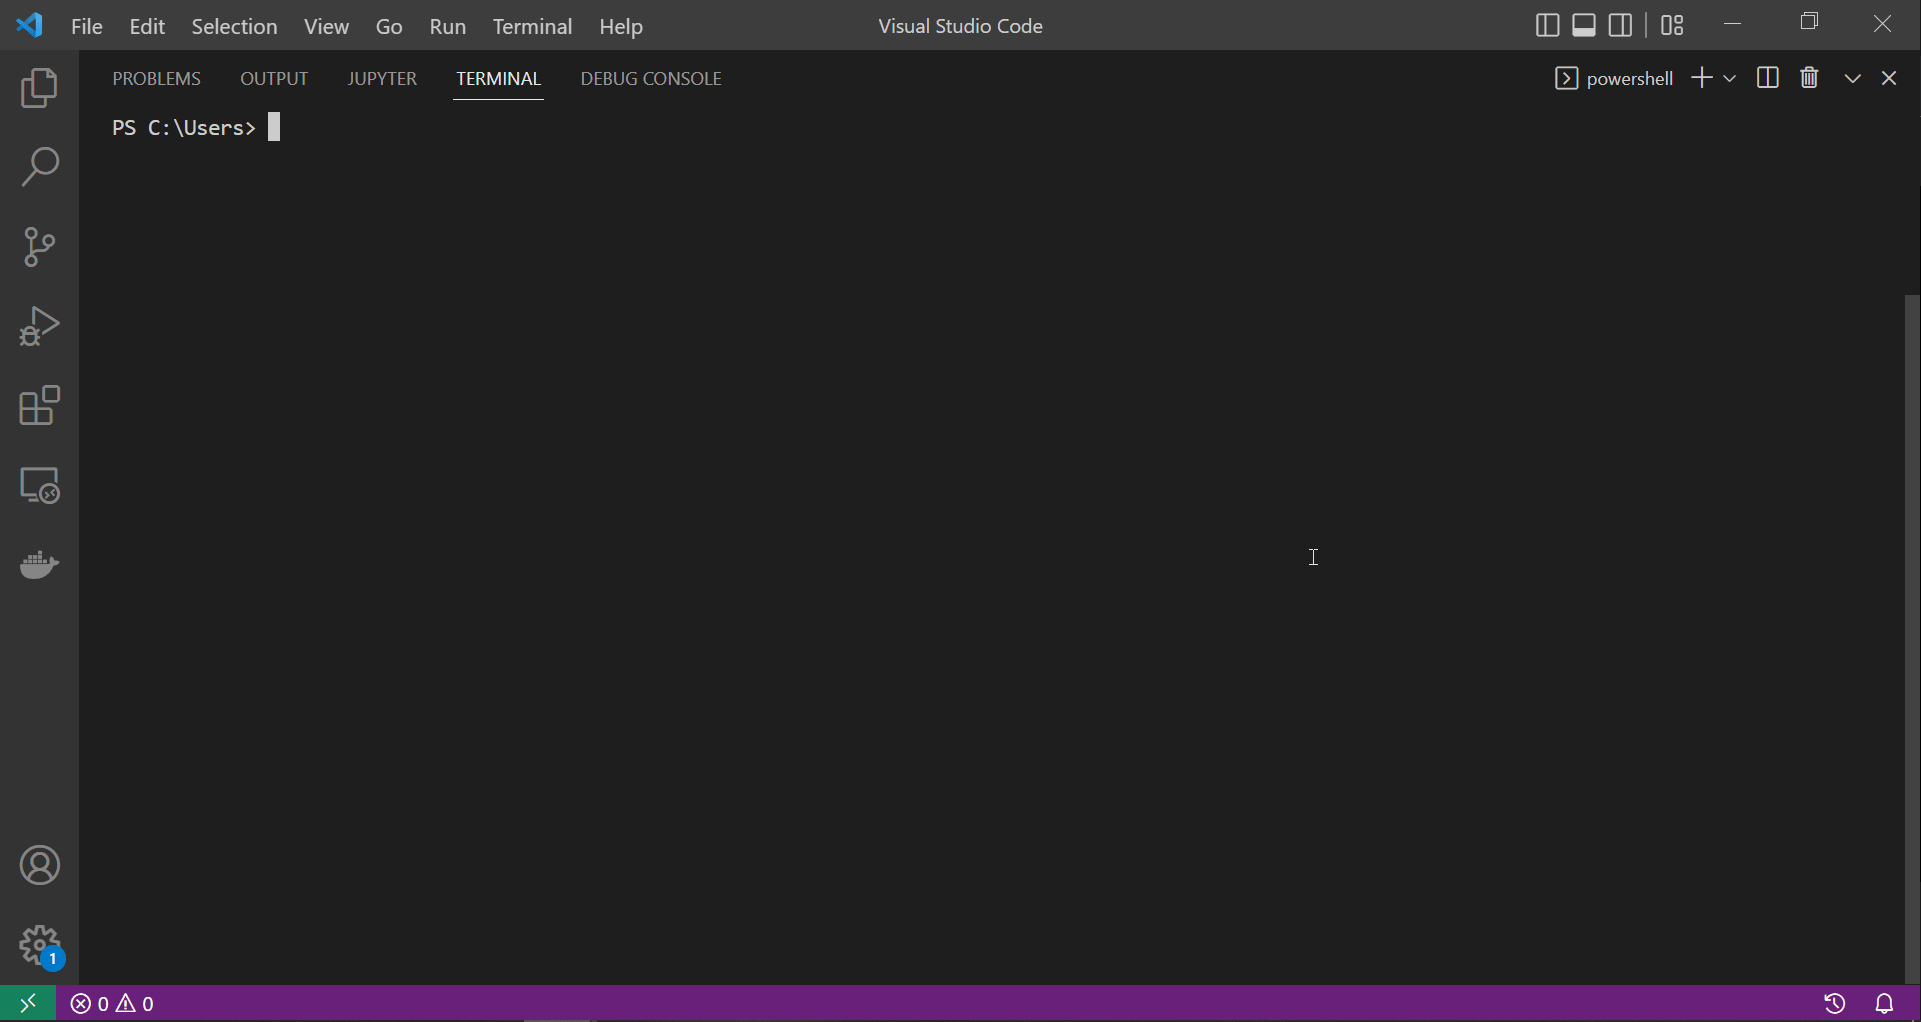The width and height of the screenshot is (1921, 1022).
Task: Split the terminal
Action: click(x=1768, y=77)
